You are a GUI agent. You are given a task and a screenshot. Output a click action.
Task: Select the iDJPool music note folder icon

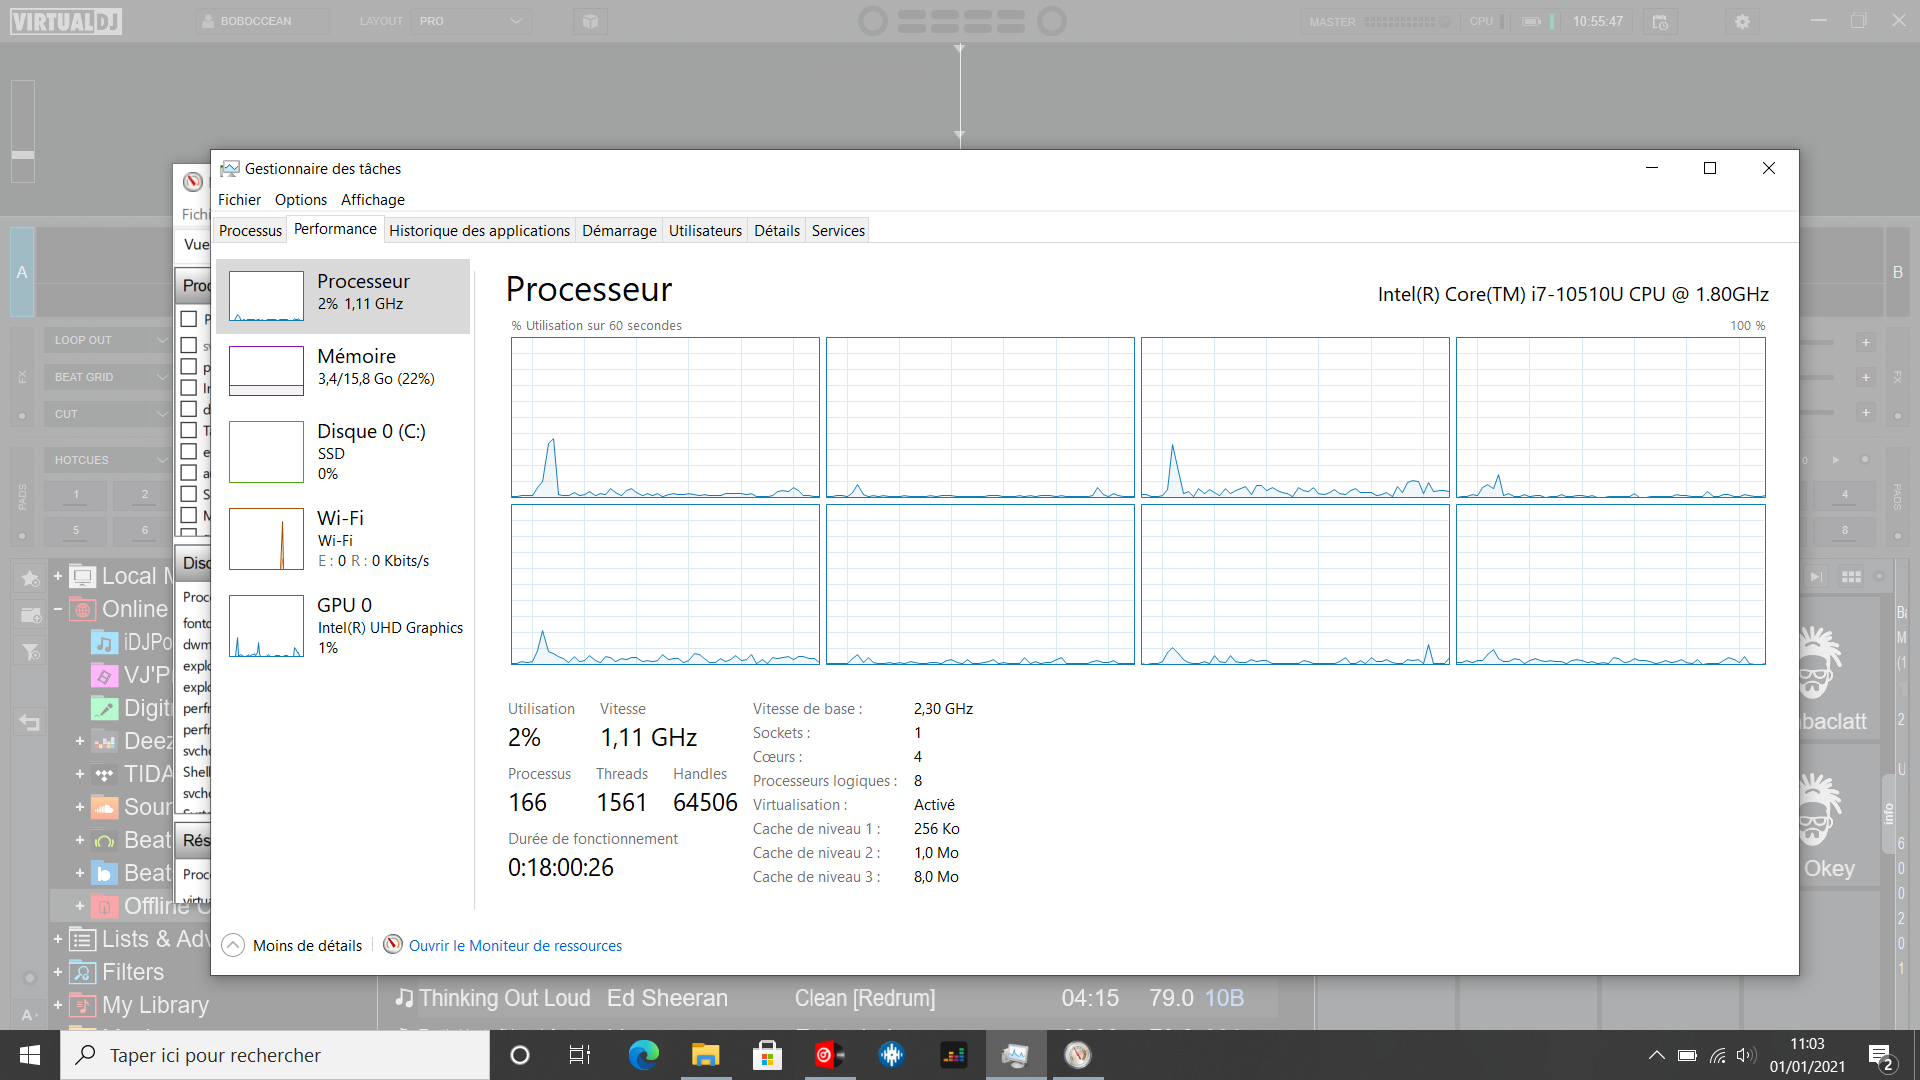[x=105, y=642]
